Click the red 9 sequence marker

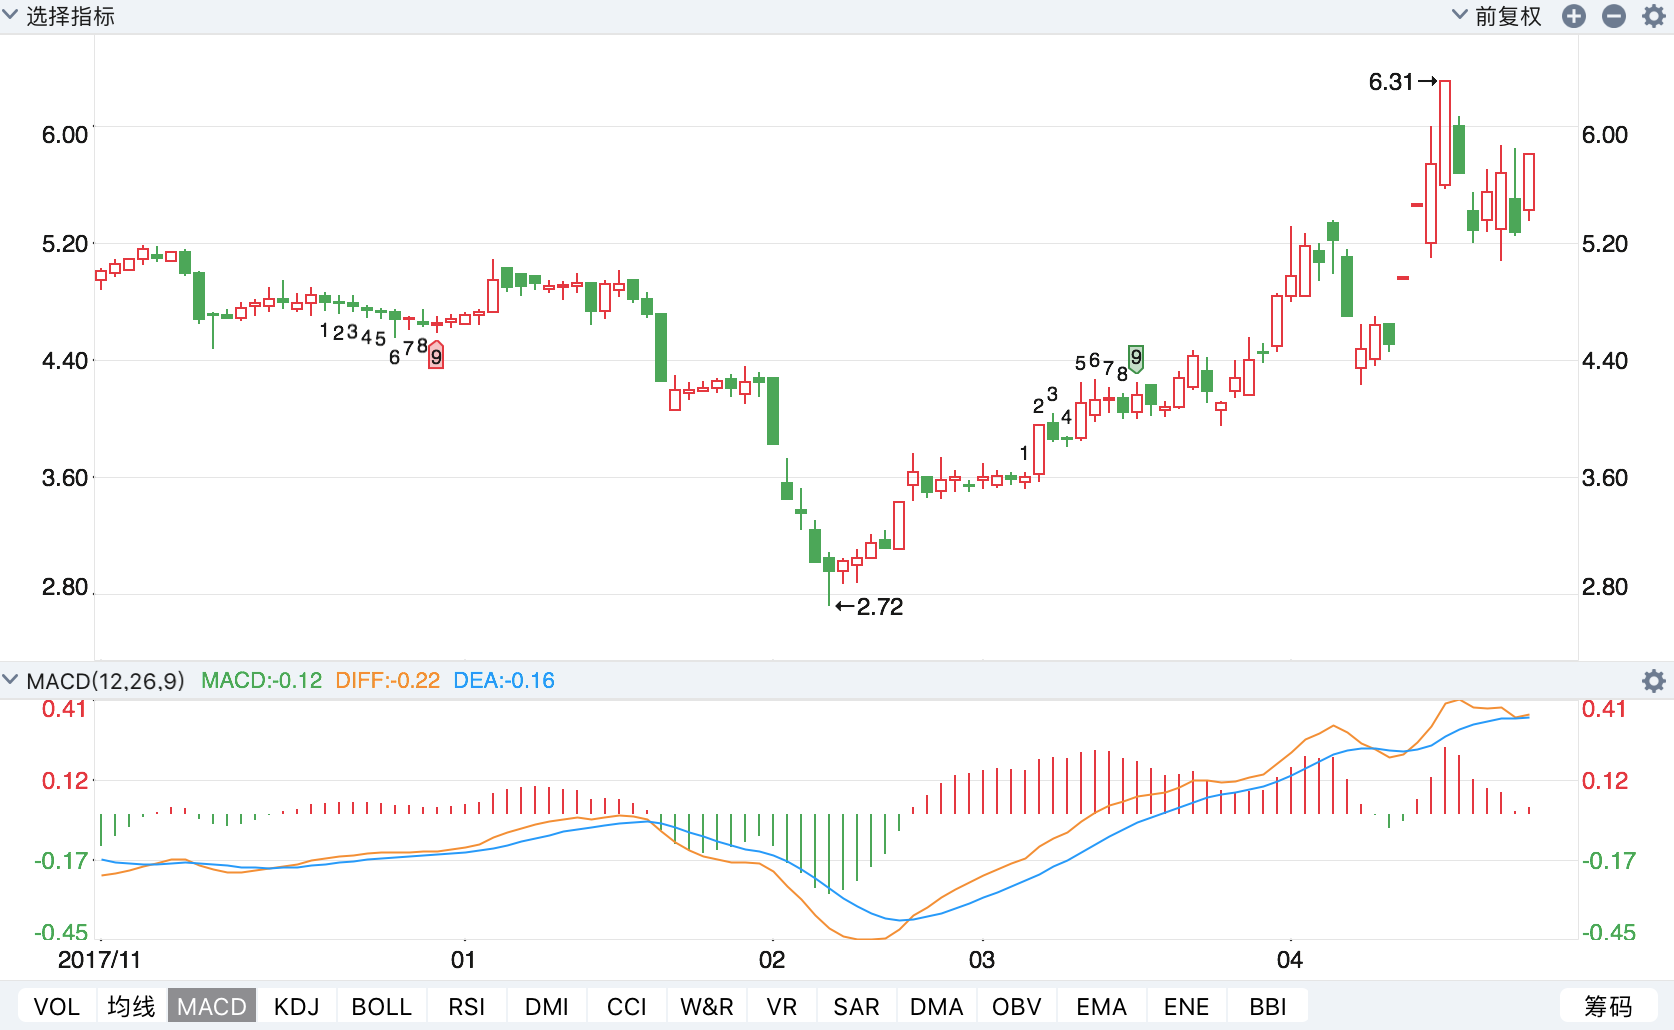[436, 355]
